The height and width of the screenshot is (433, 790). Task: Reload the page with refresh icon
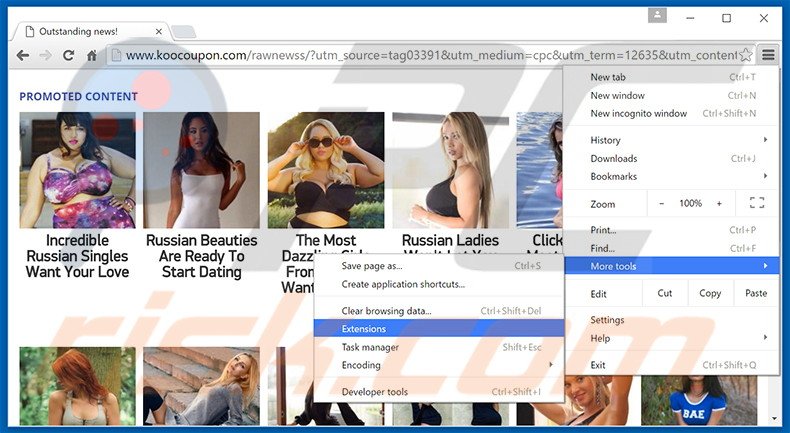68,55
